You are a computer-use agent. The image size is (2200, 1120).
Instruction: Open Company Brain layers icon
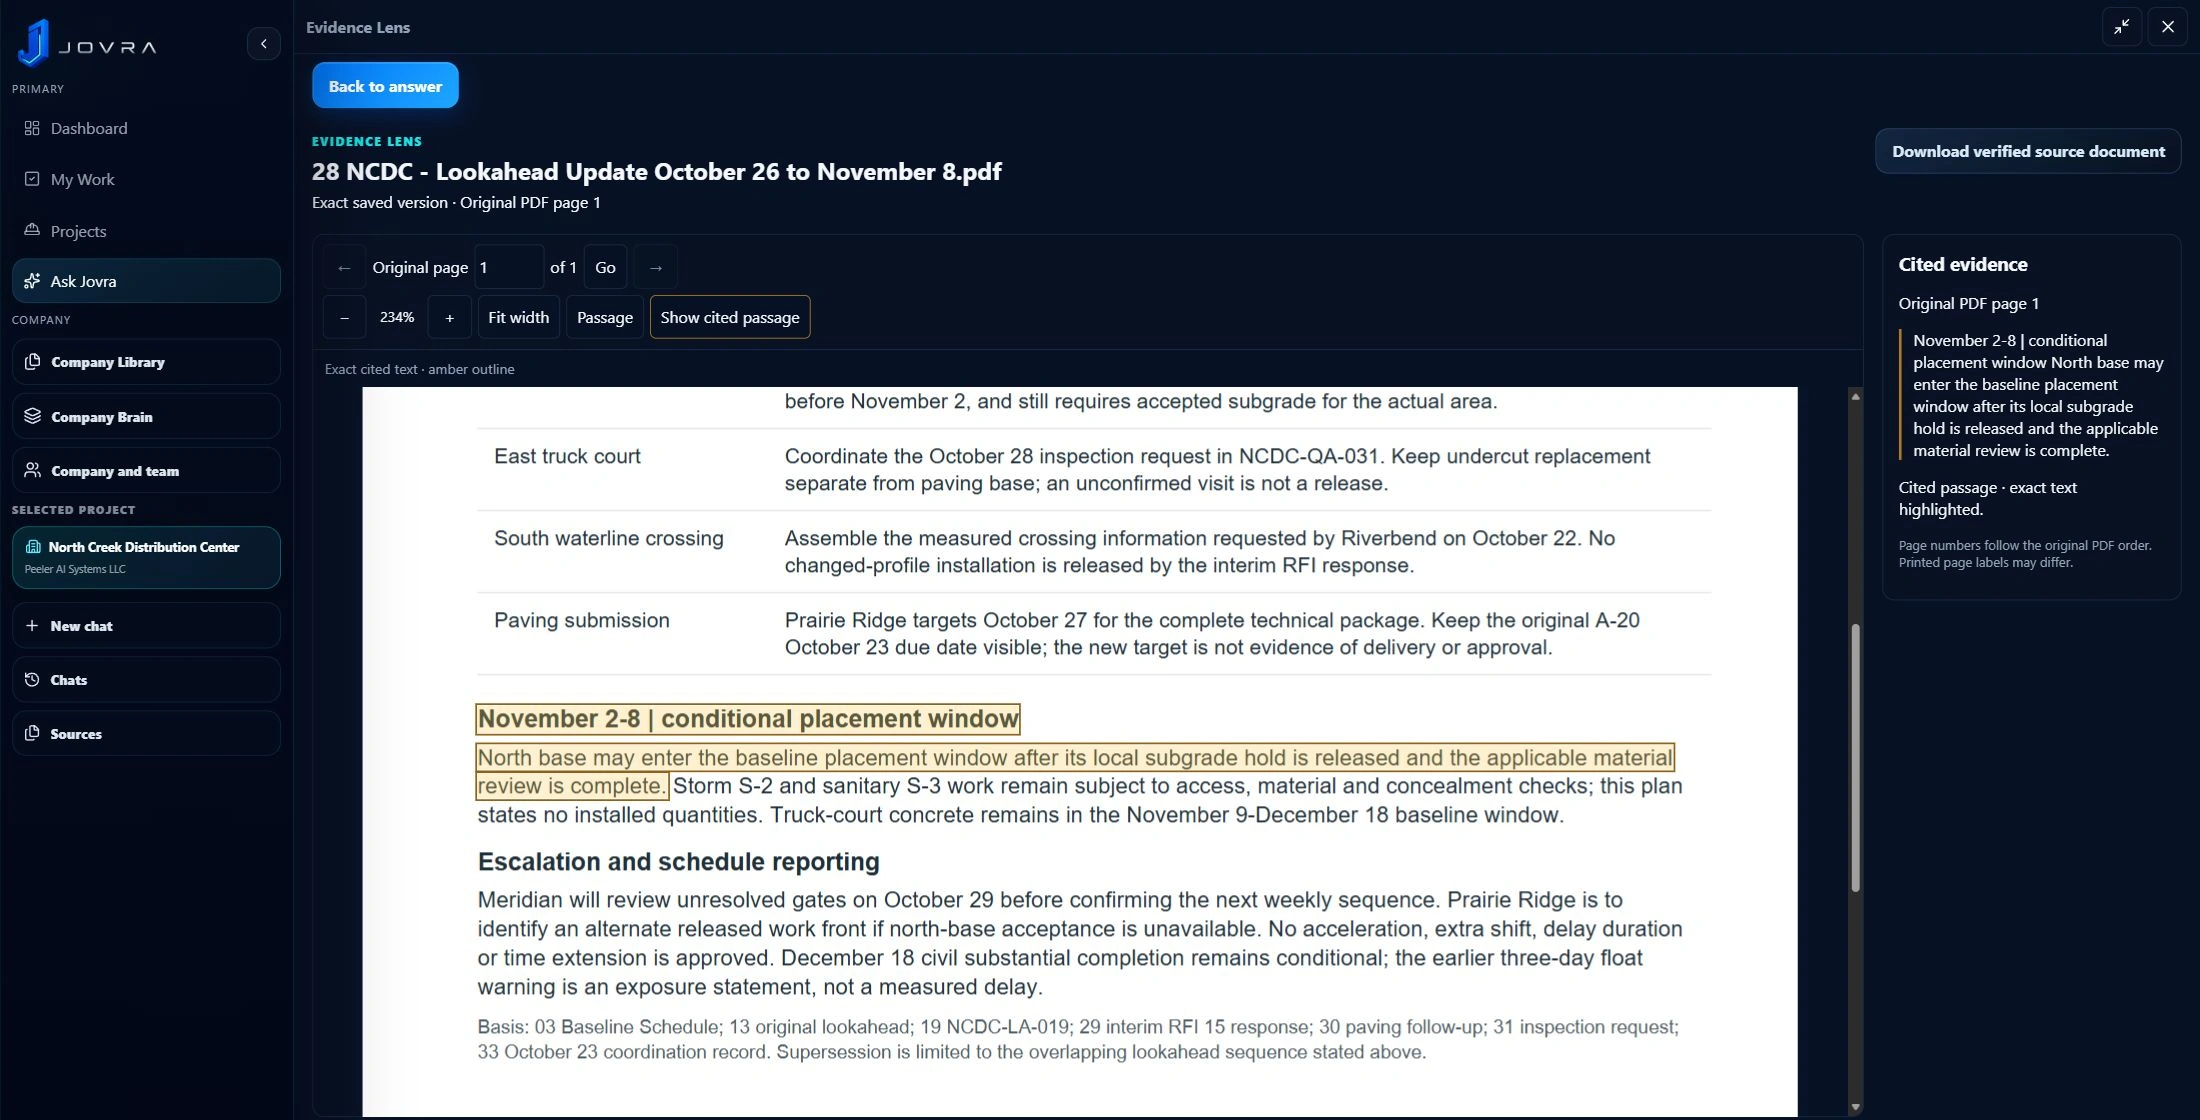pyautogui.click(x=32, y=416)
